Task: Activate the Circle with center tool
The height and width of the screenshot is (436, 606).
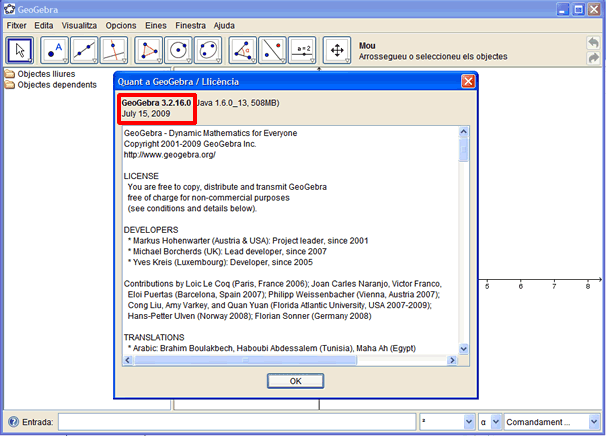Action: tap(179, 50)
